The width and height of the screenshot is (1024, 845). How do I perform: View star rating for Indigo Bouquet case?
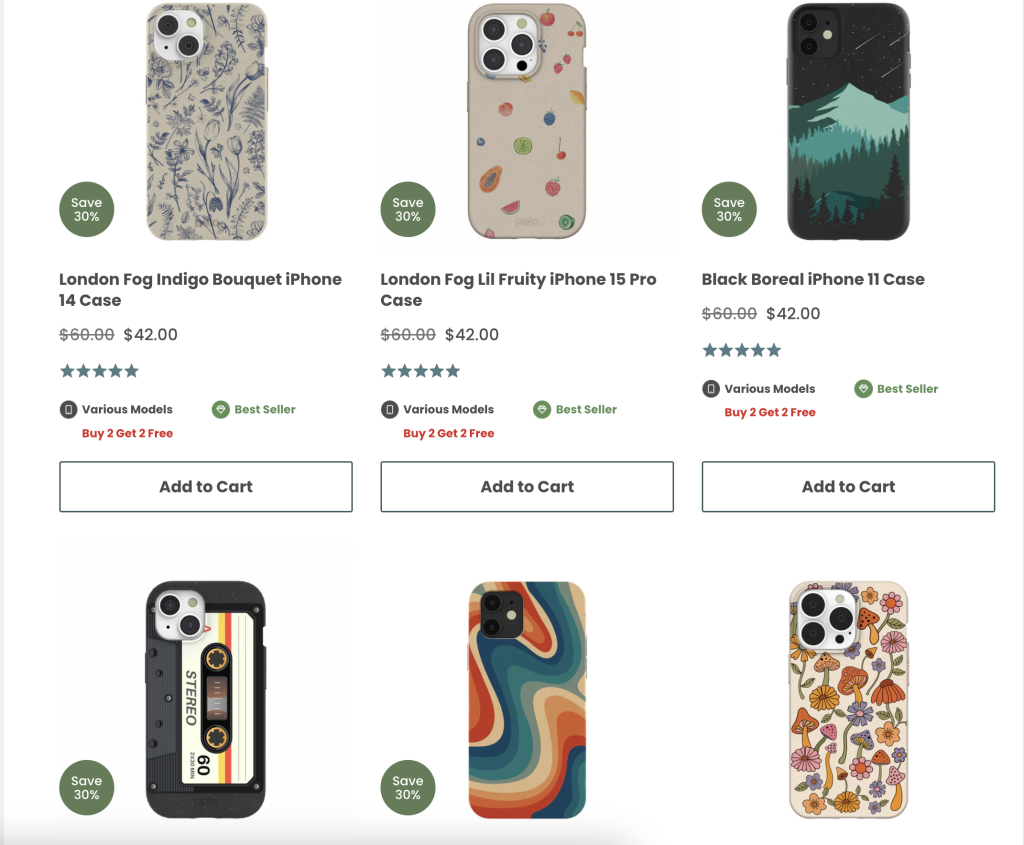coord(99,371)
